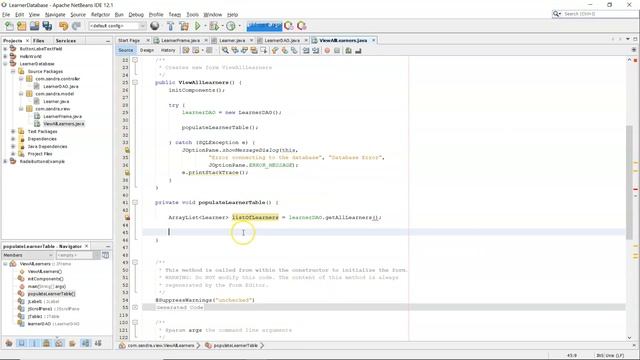Expand the HelloWorld project node
Screen dimensions: 640x360
click(x=5, y=56)
